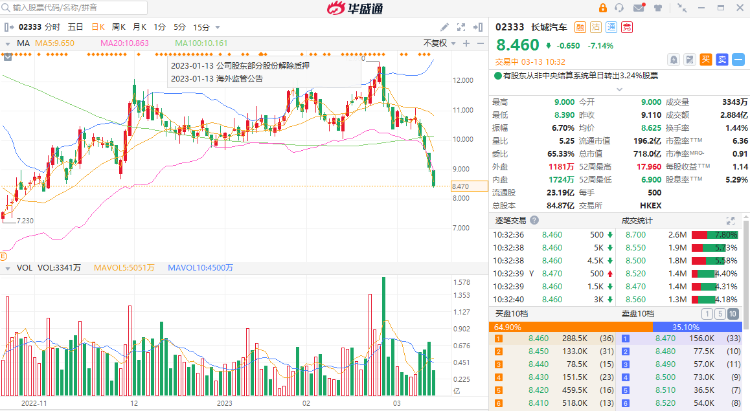Expand chart to fullscreen
The height and width of the screenshot is (411, 750).
pos(461,27)
